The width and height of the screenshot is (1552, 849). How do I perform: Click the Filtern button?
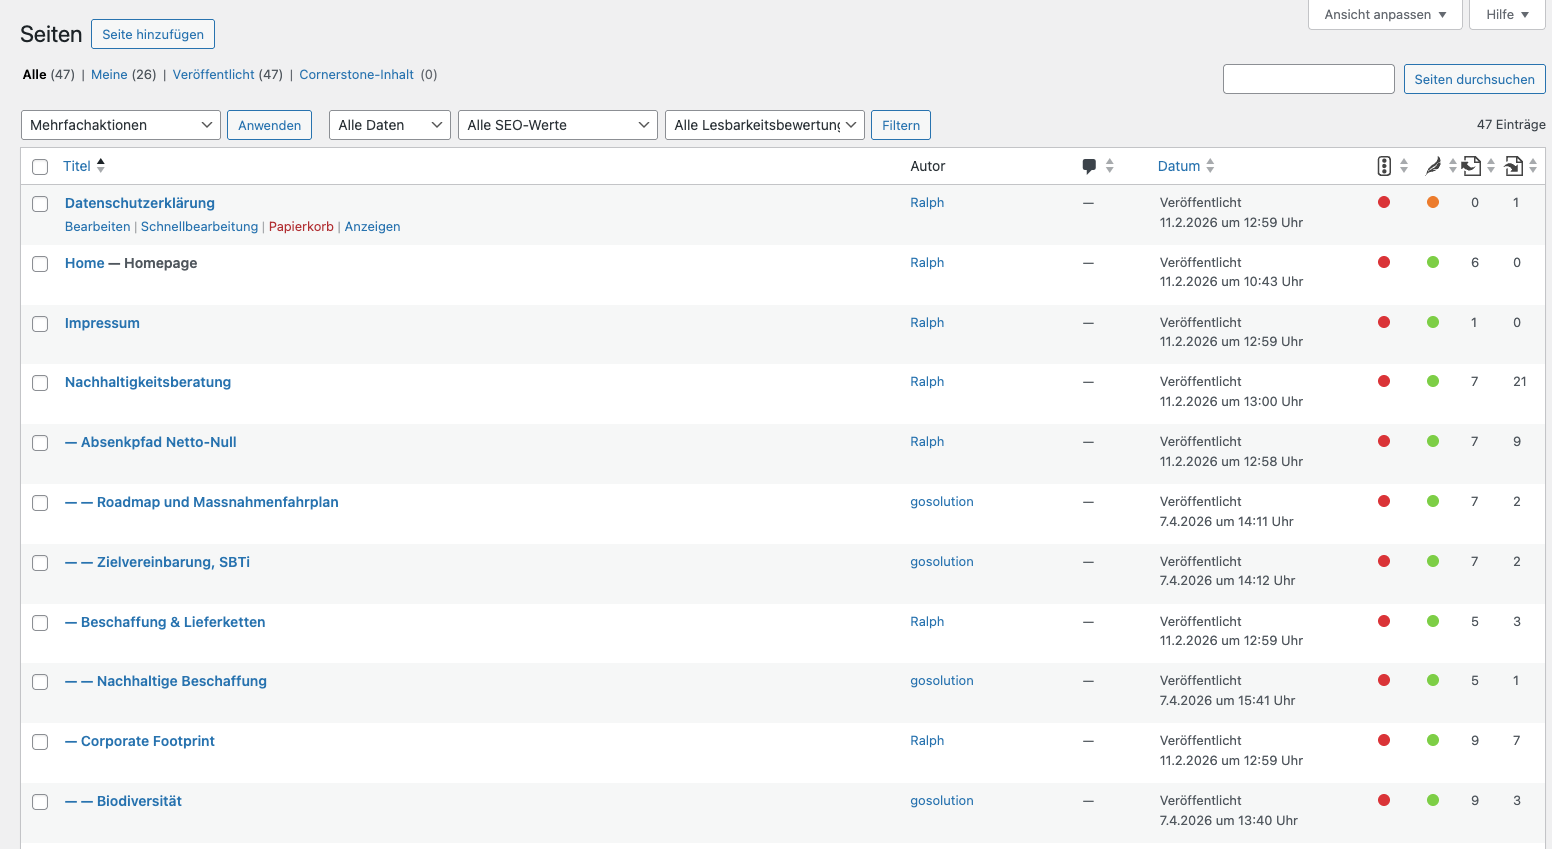(901, 125)
